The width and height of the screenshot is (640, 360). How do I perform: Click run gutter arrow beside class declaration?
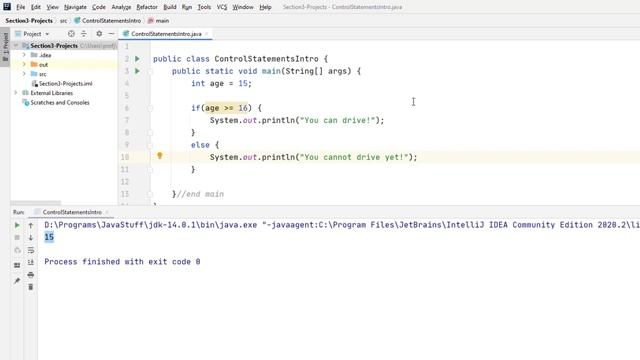coord(138,59)
